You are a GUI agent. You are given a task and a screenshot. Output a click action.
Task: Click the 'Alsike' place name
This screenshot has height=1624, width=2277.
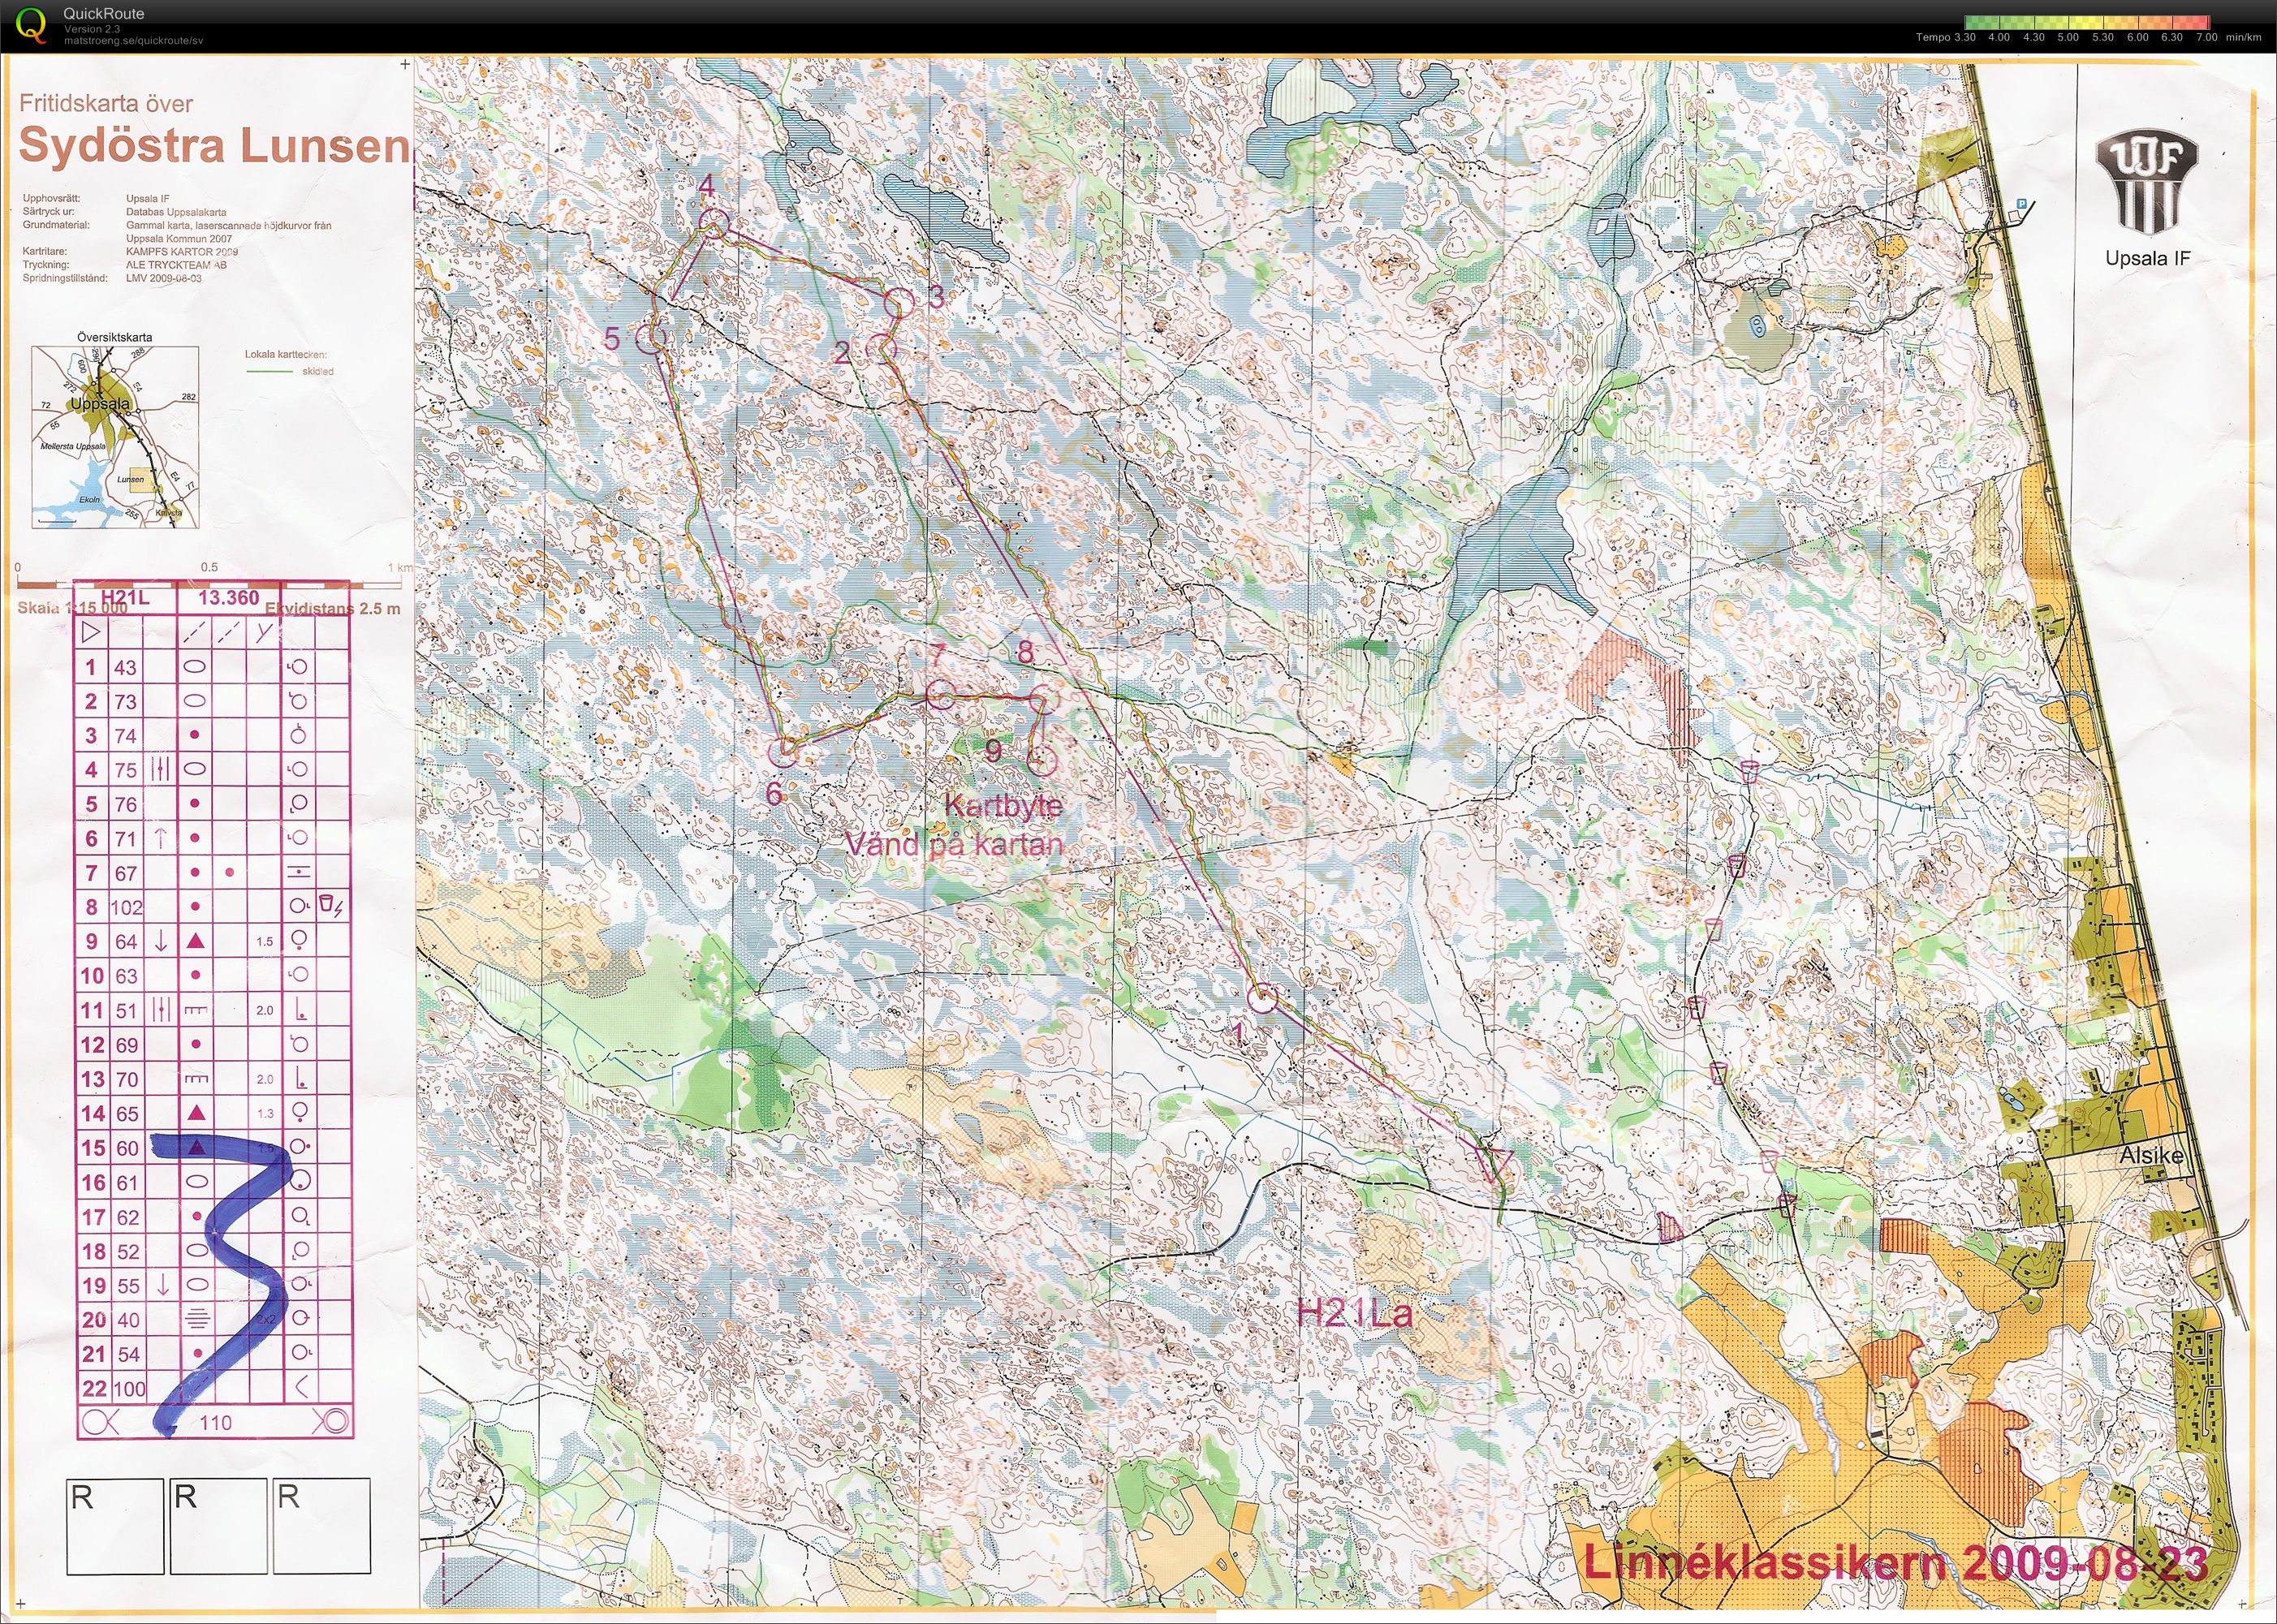click(x=2151, y=1156)
